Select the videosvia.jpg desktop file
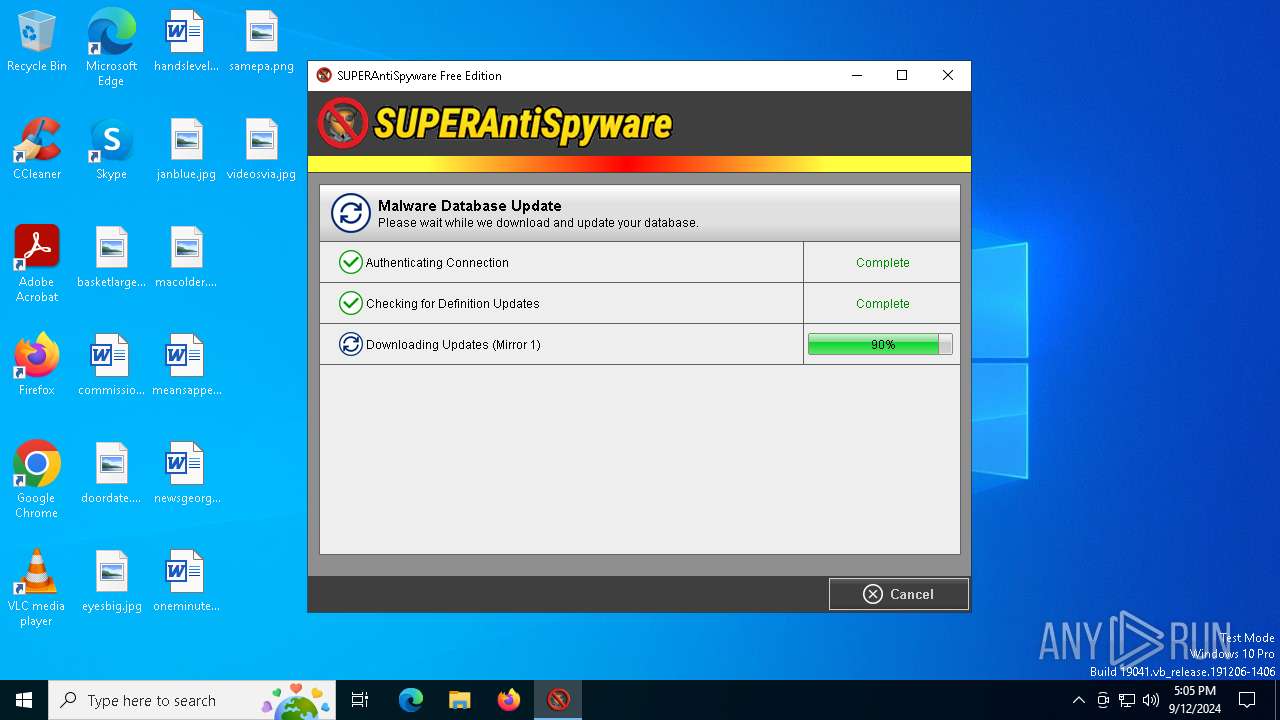Screen dimensions: 1280x720 point(261,150)
